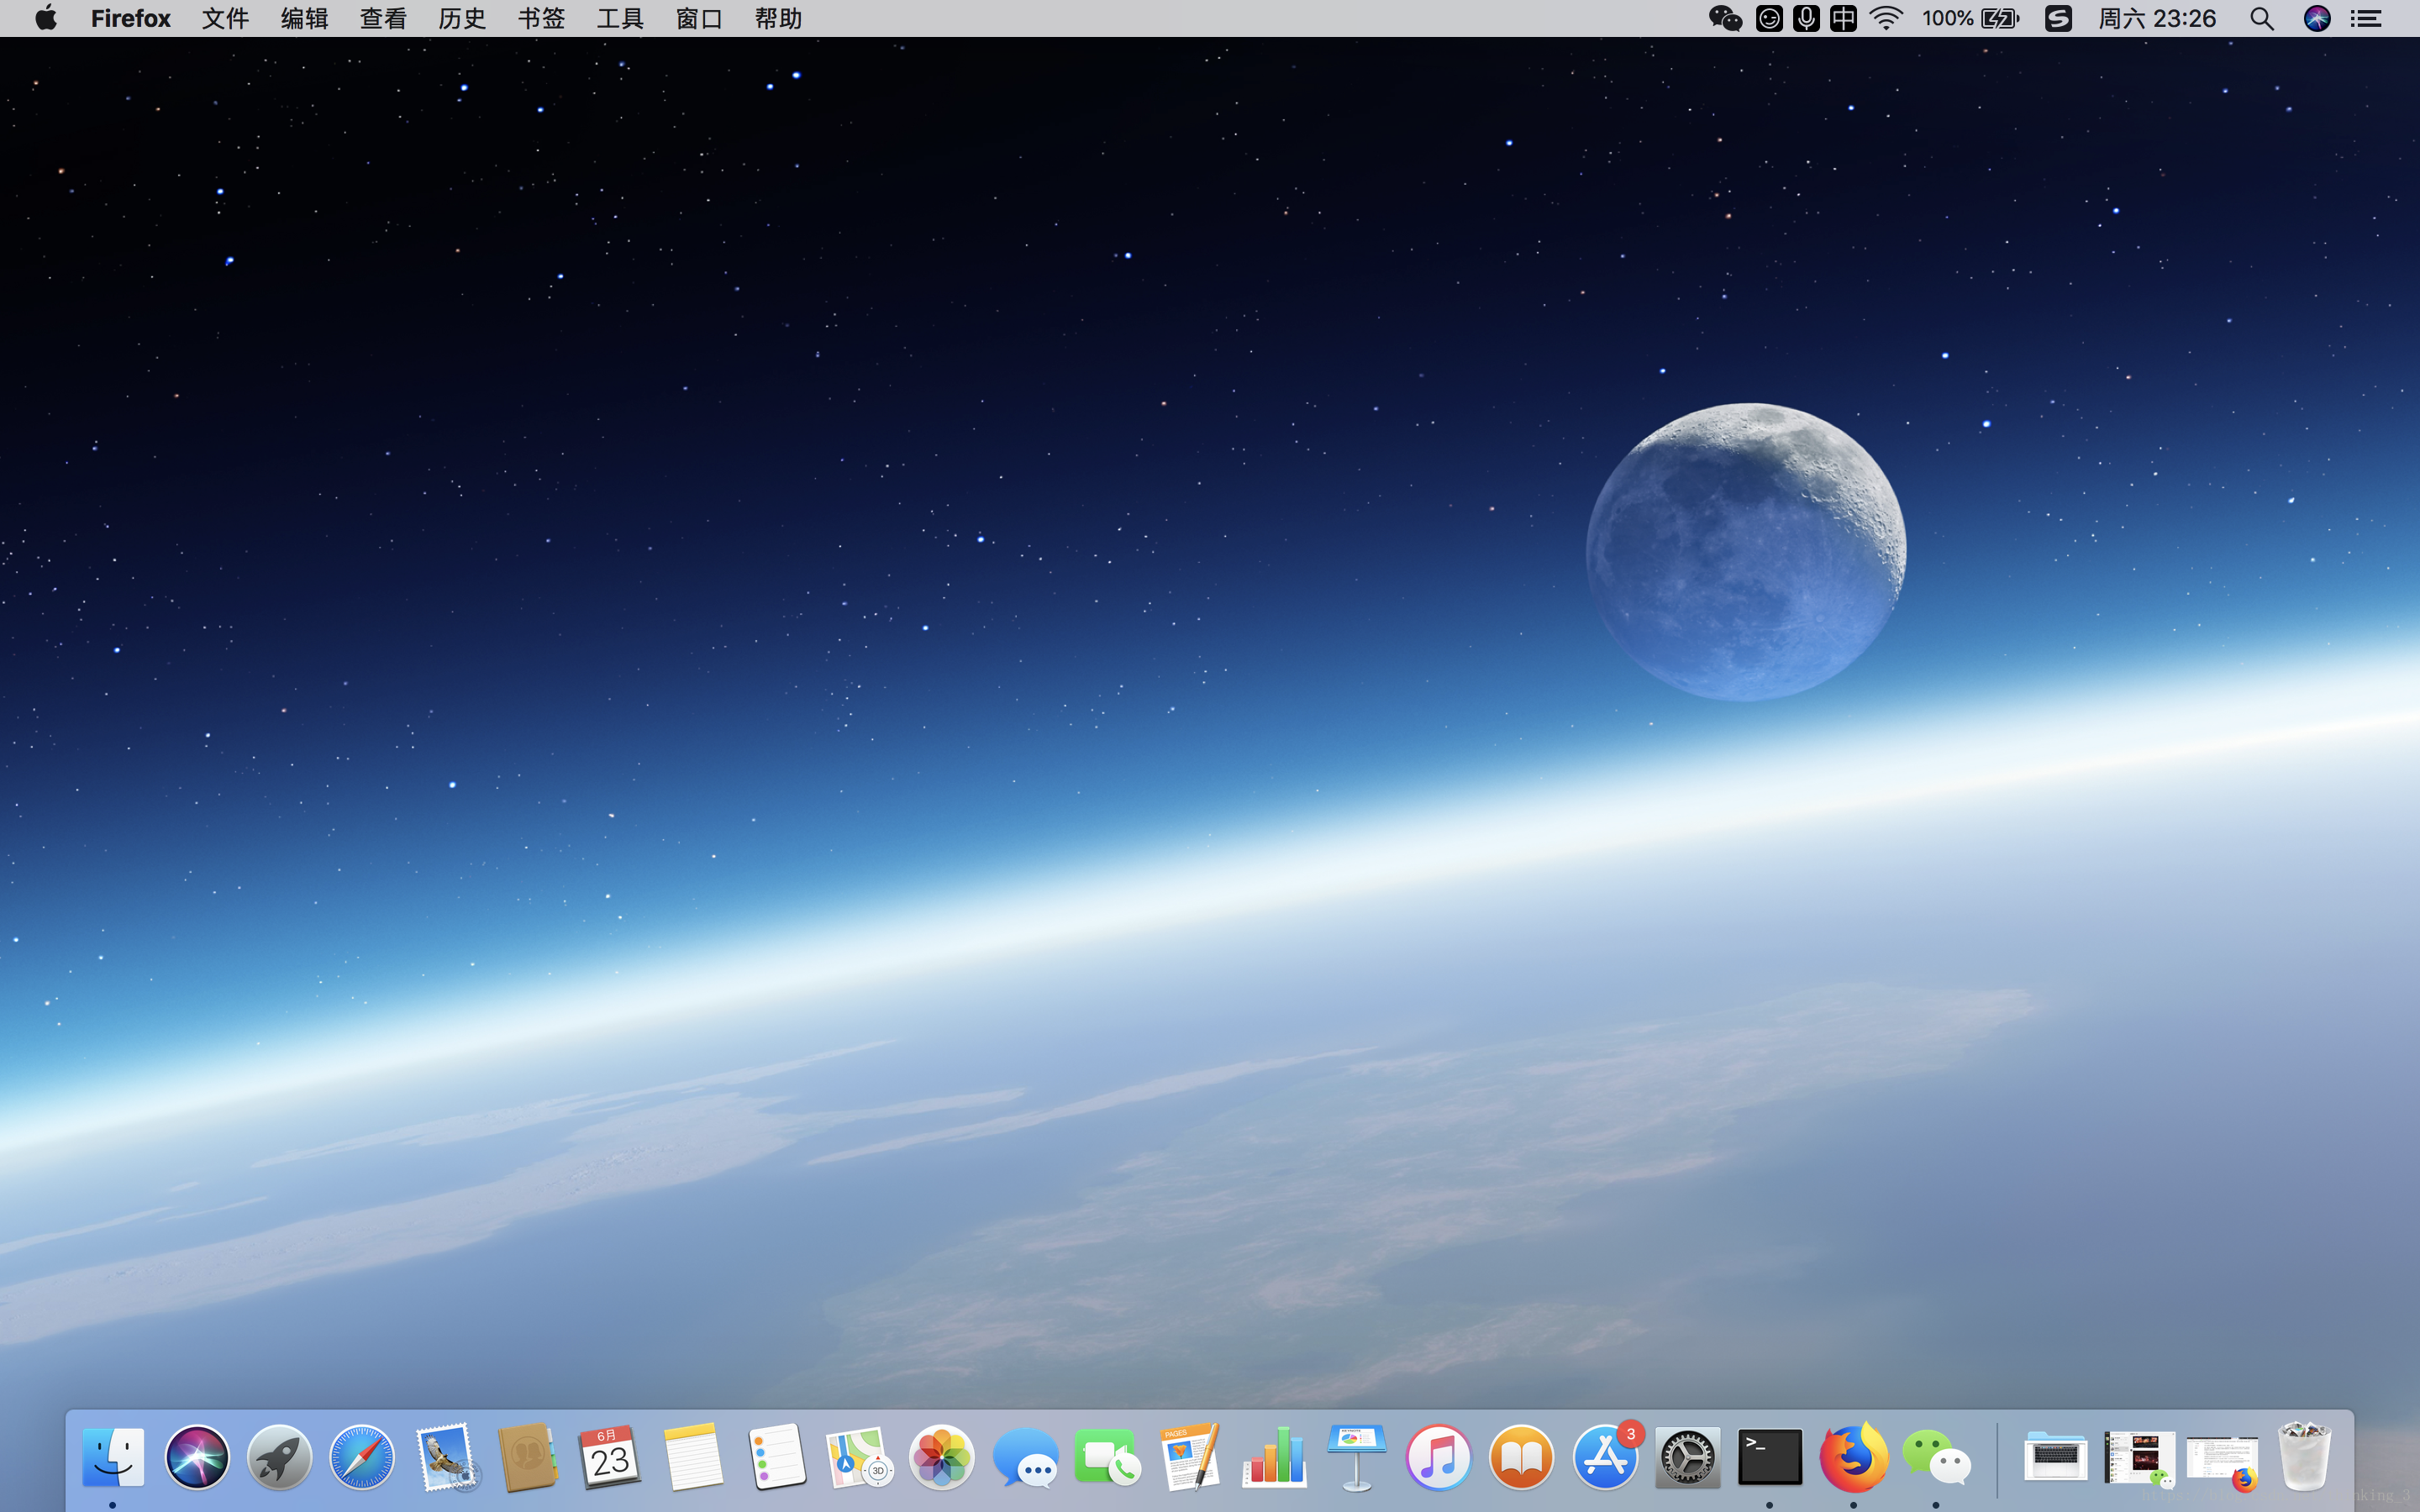Expand the 中 input source menu

[x=1843, y=18]
